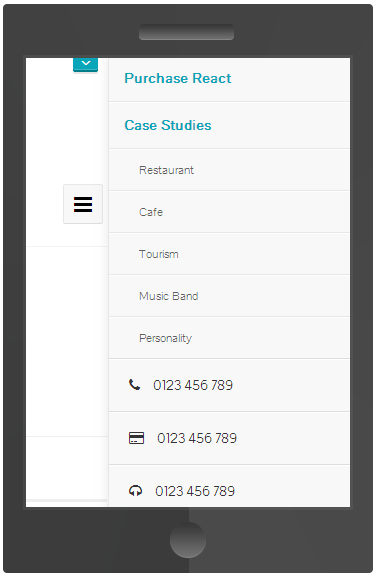Image resolution: width=378 pixels, height=578 pixels.
Task: Open the Purchase React link
Action: tap(178, 79)
